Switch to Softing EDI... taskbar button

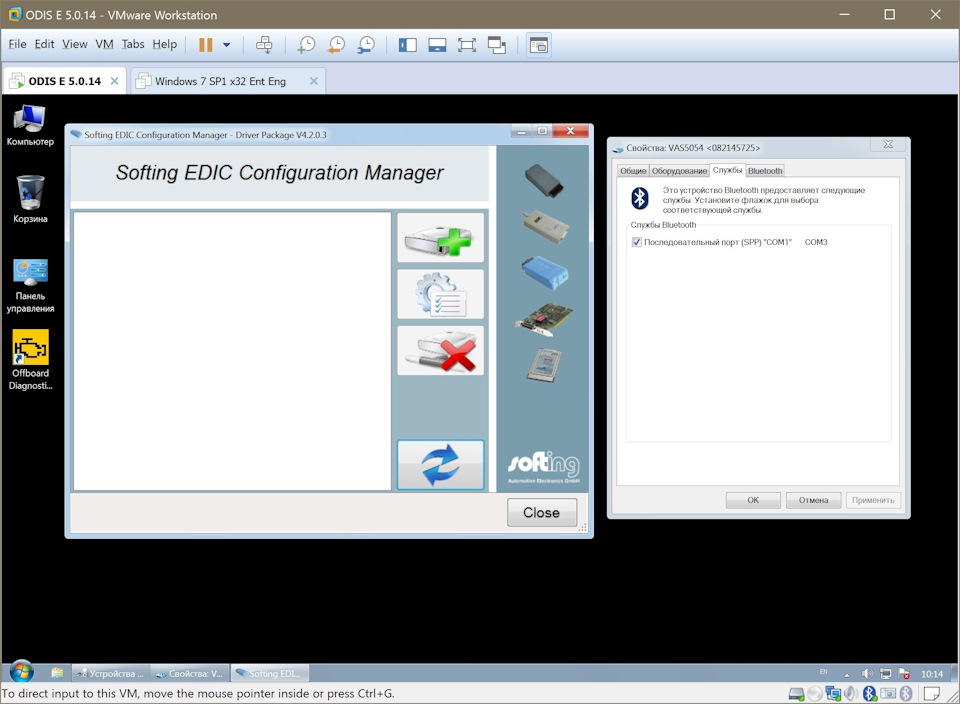(269, 673)
